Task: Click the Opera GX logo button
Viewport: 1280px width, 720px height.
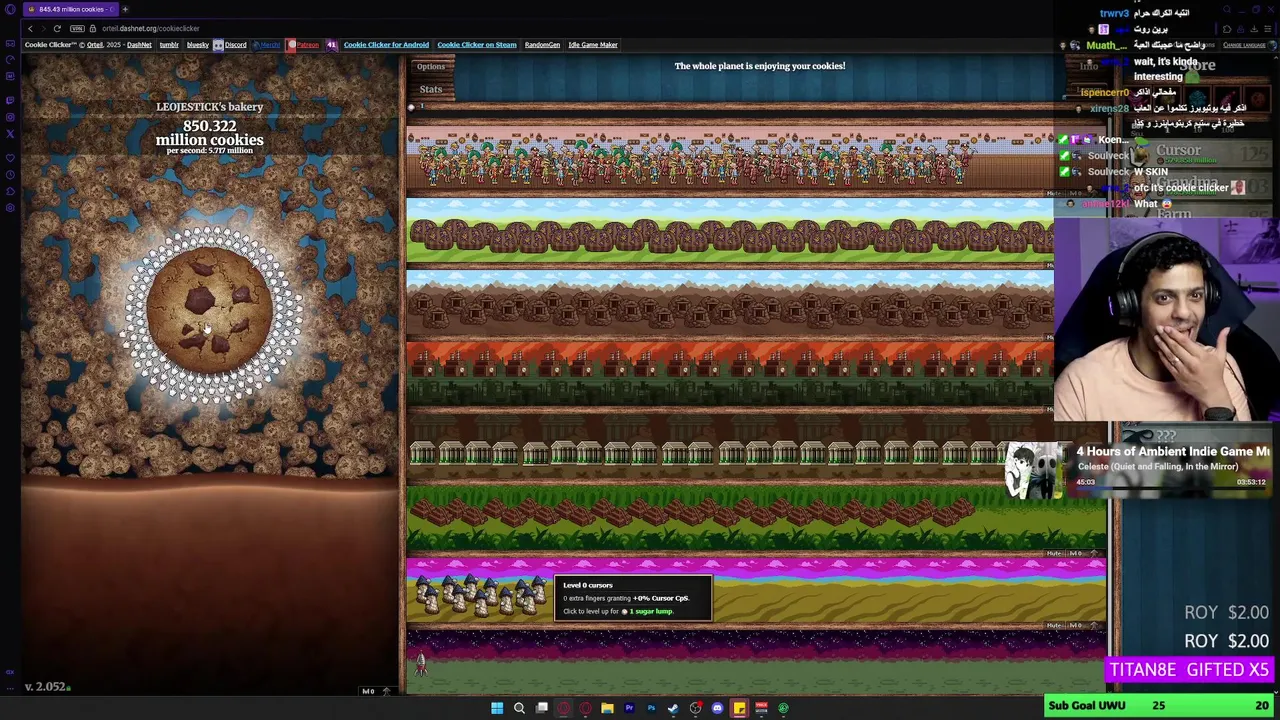Action: 10,9
